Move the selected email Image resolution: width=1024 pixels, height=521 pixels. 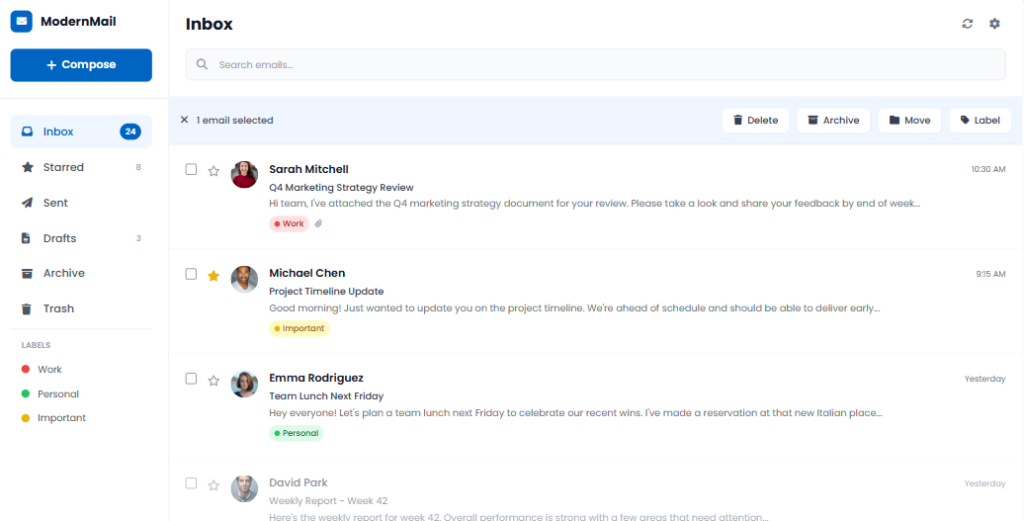[x=910, y=120]
